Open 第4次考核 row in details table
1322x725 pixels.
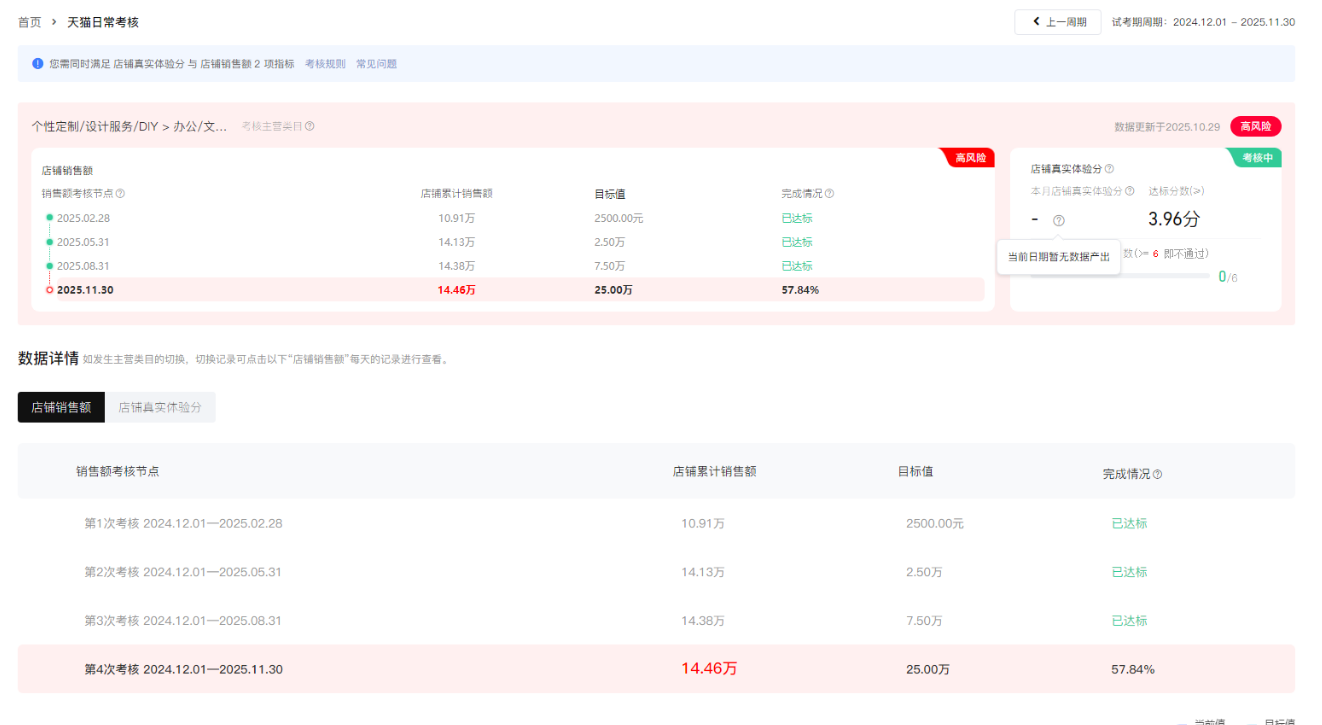[183, 669]
